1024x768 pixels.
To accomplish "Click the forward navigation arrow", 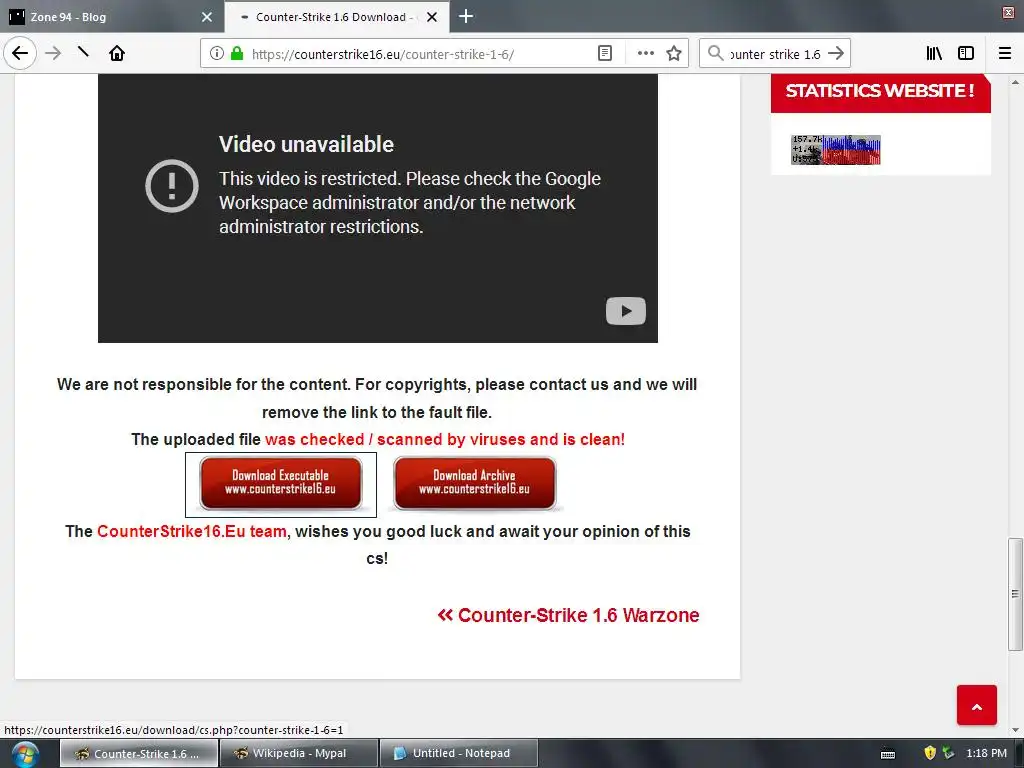I will point(53,53).
